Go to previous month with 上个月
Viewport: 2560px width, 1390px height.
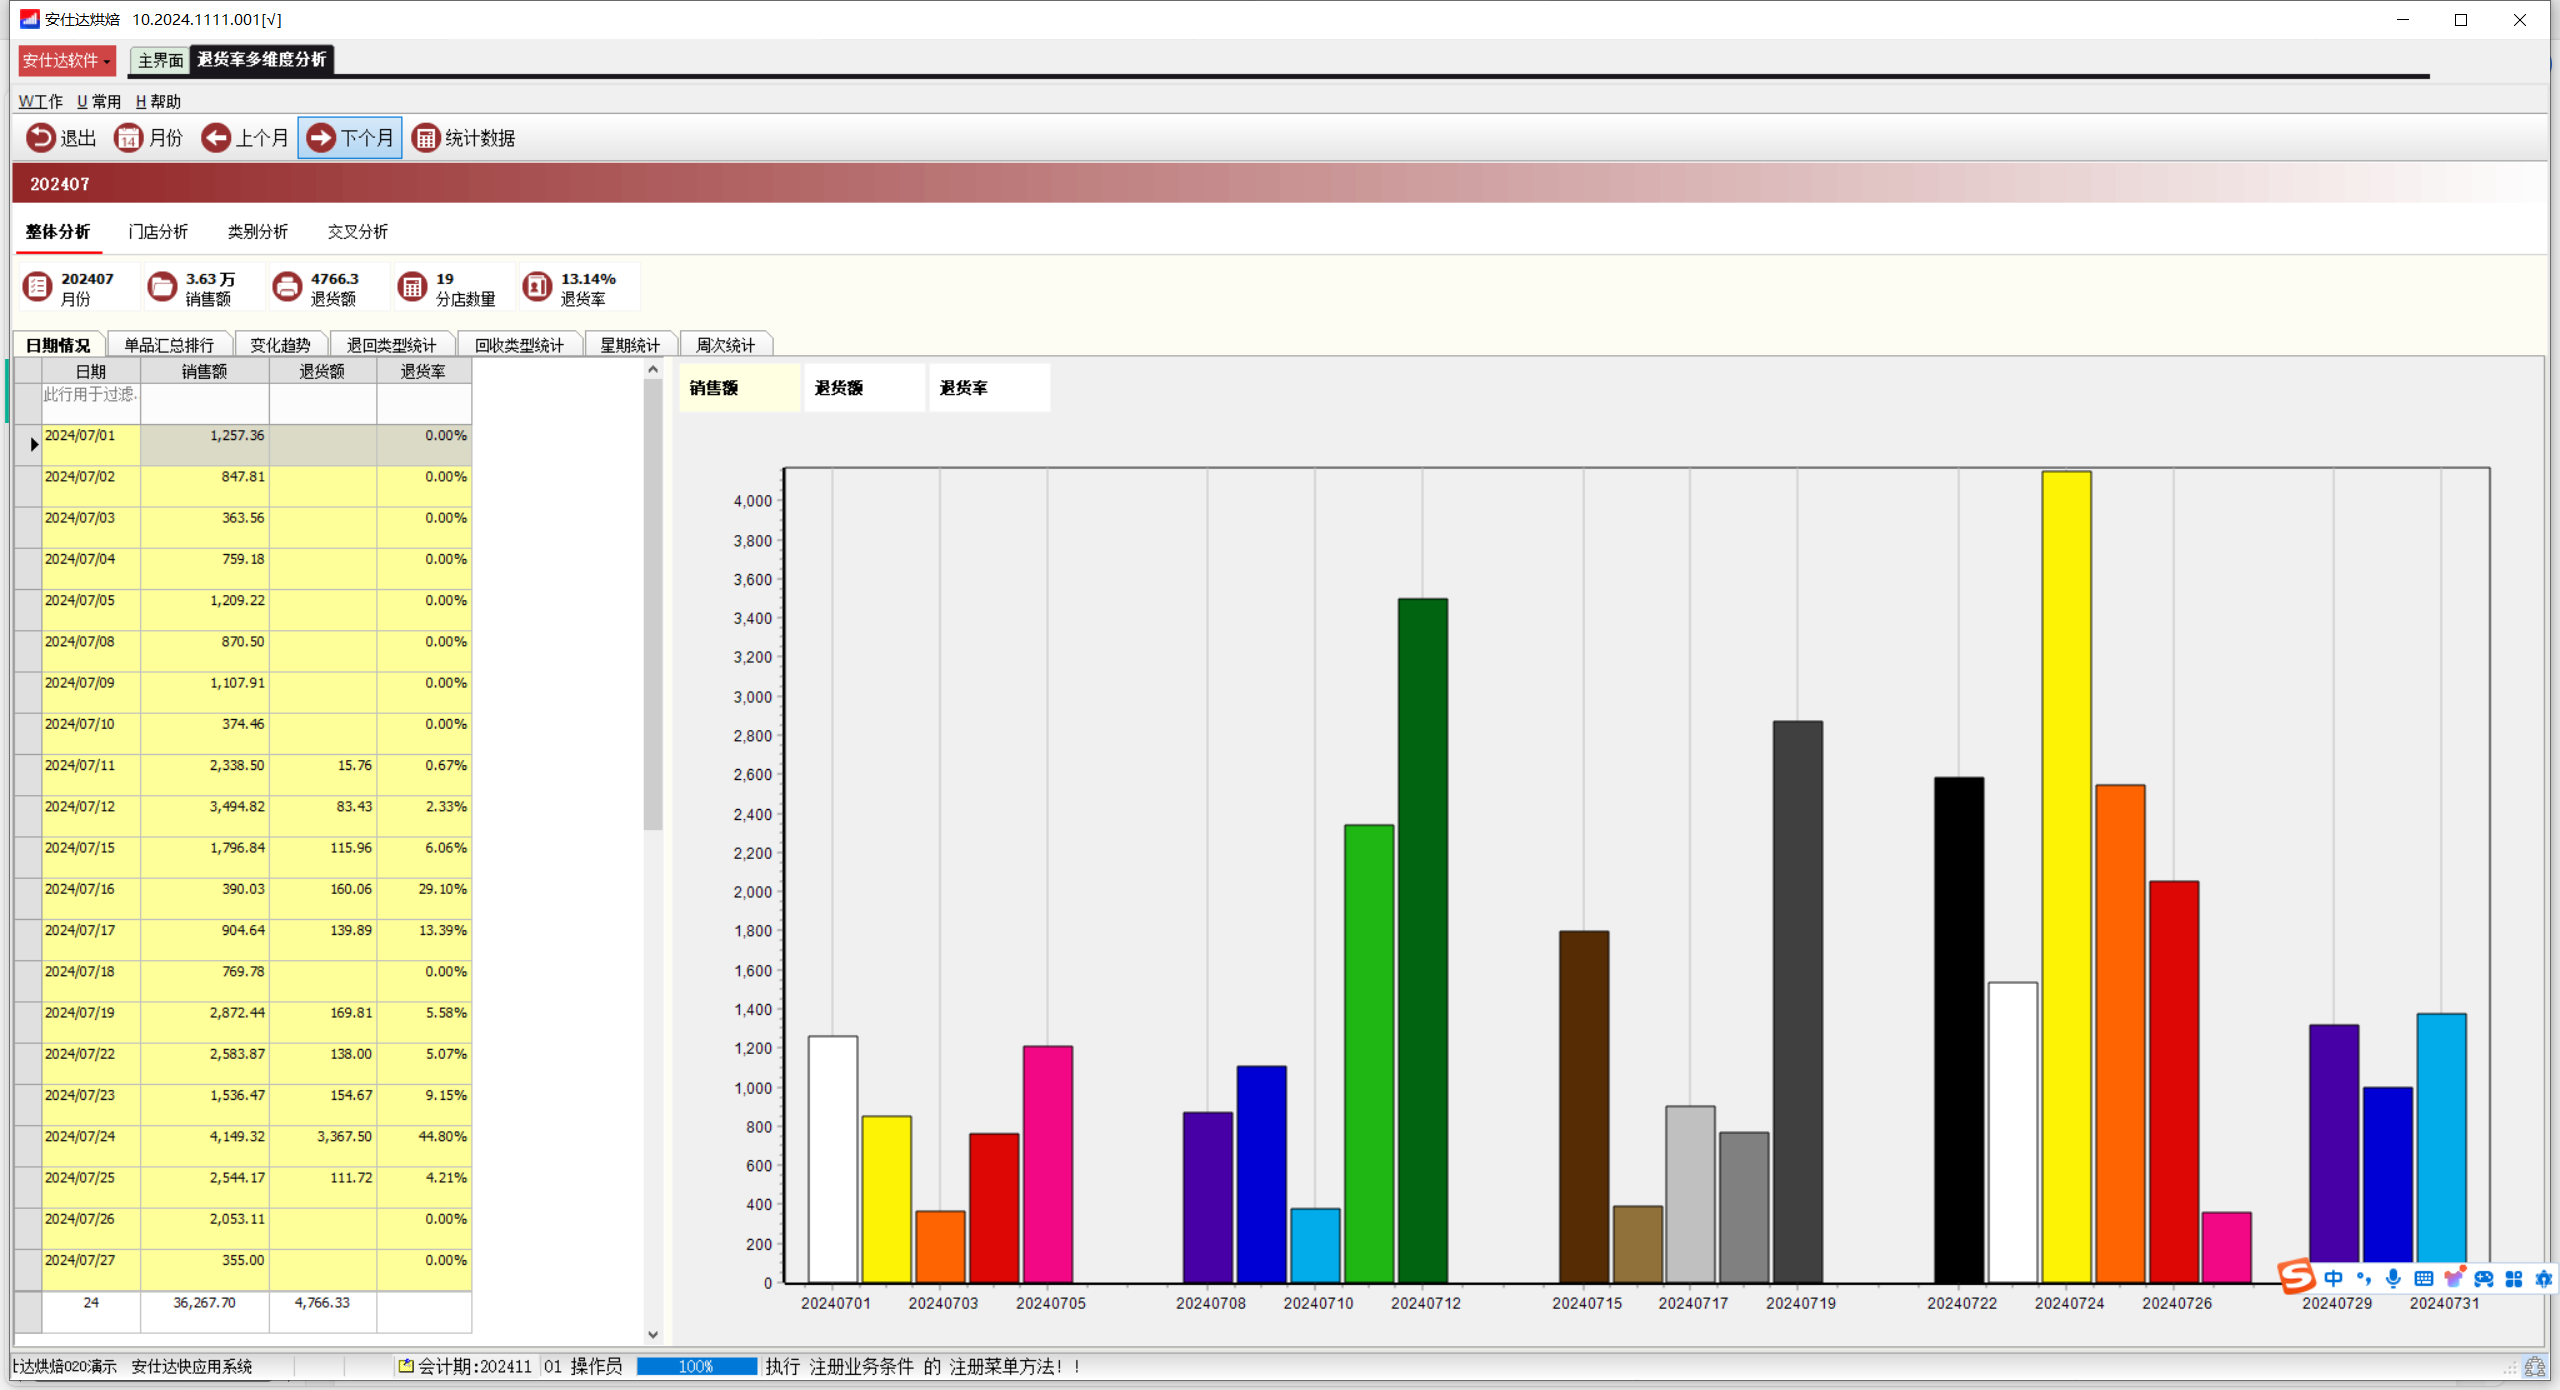216,138
